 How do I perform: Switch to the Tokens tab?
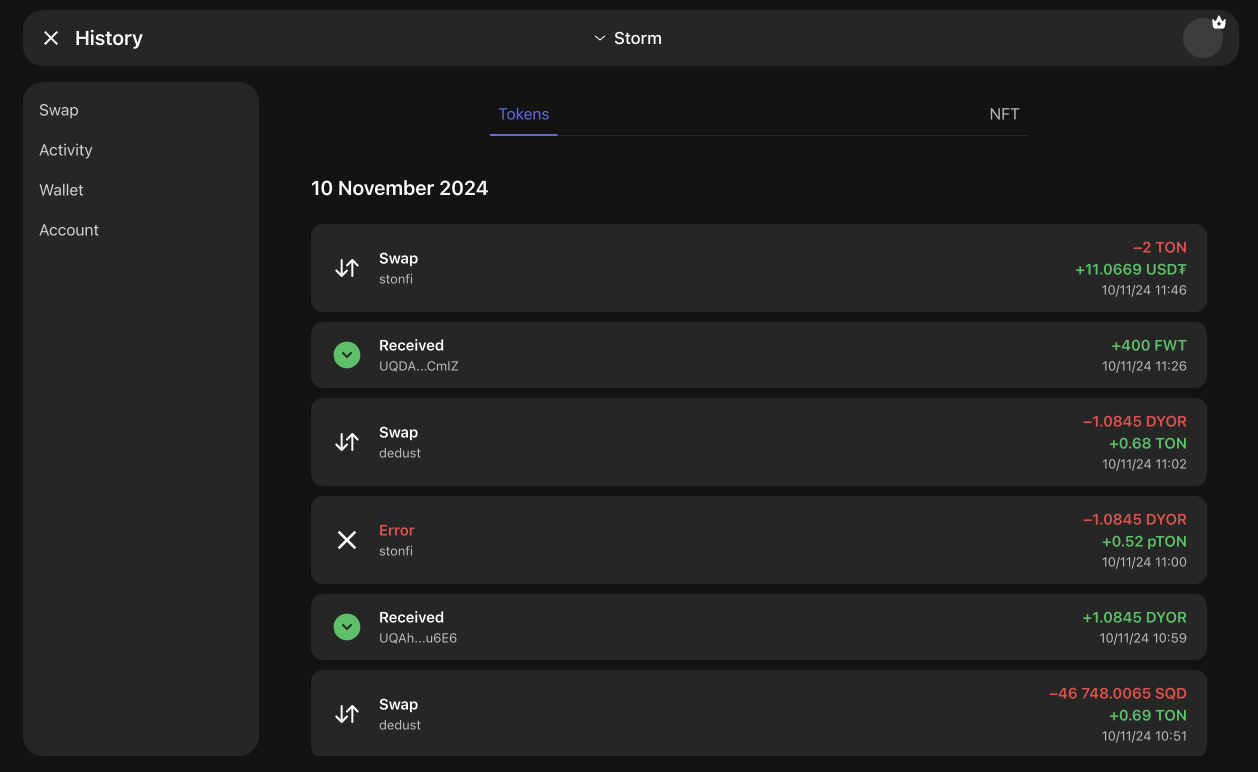pyautogui.click(x=524, y=114)
